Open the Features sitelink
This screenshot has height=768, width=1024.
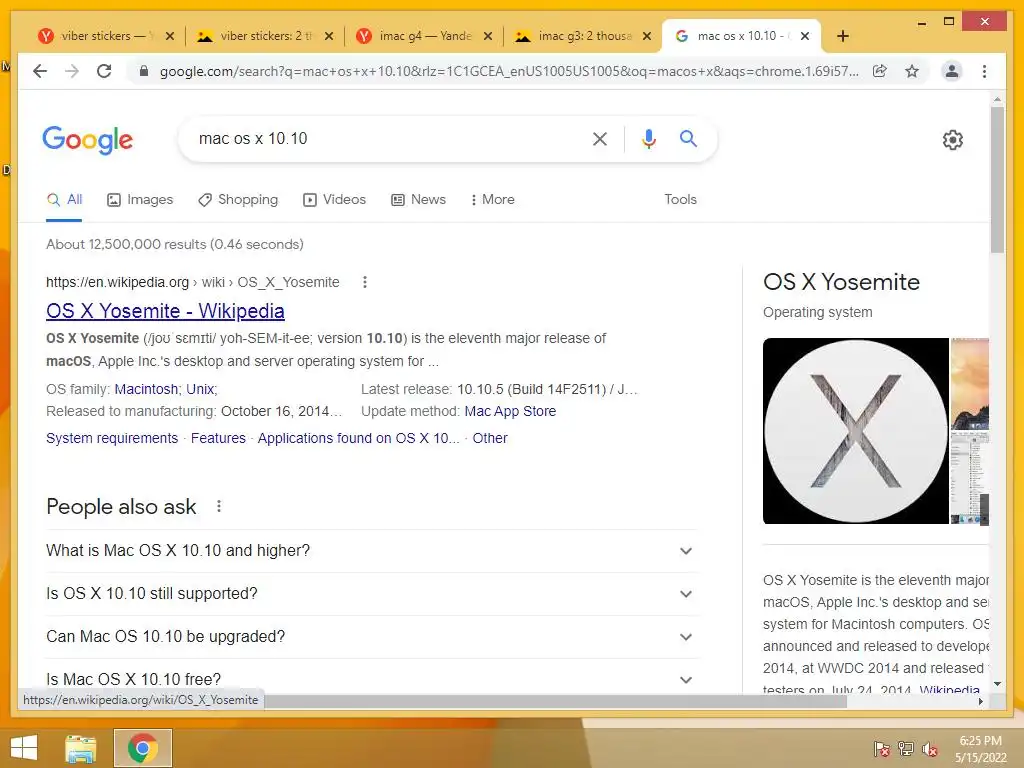(218, 438)
